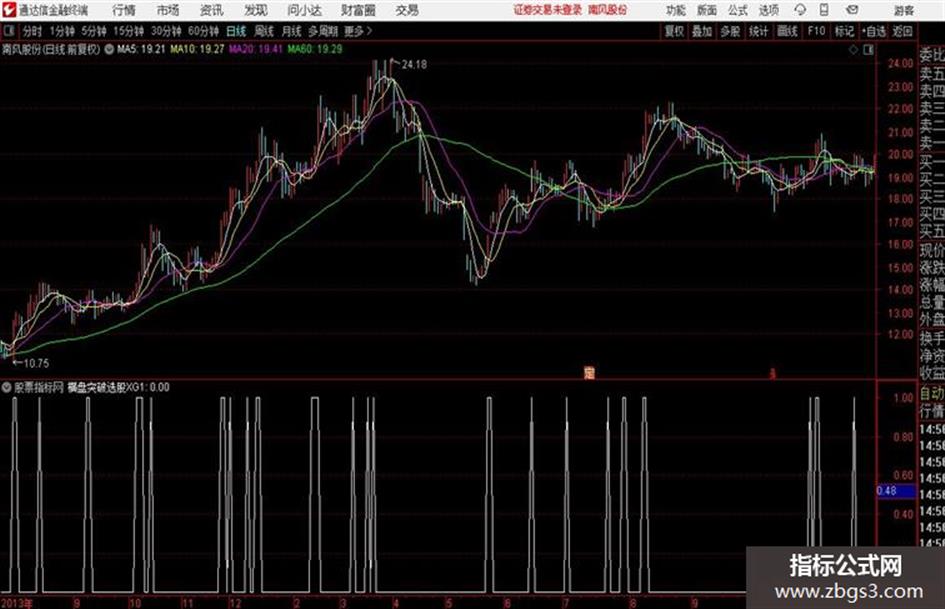945x609 pixels.
Task: Click the 通达信 red logo icon
Action: coord(8,10)
